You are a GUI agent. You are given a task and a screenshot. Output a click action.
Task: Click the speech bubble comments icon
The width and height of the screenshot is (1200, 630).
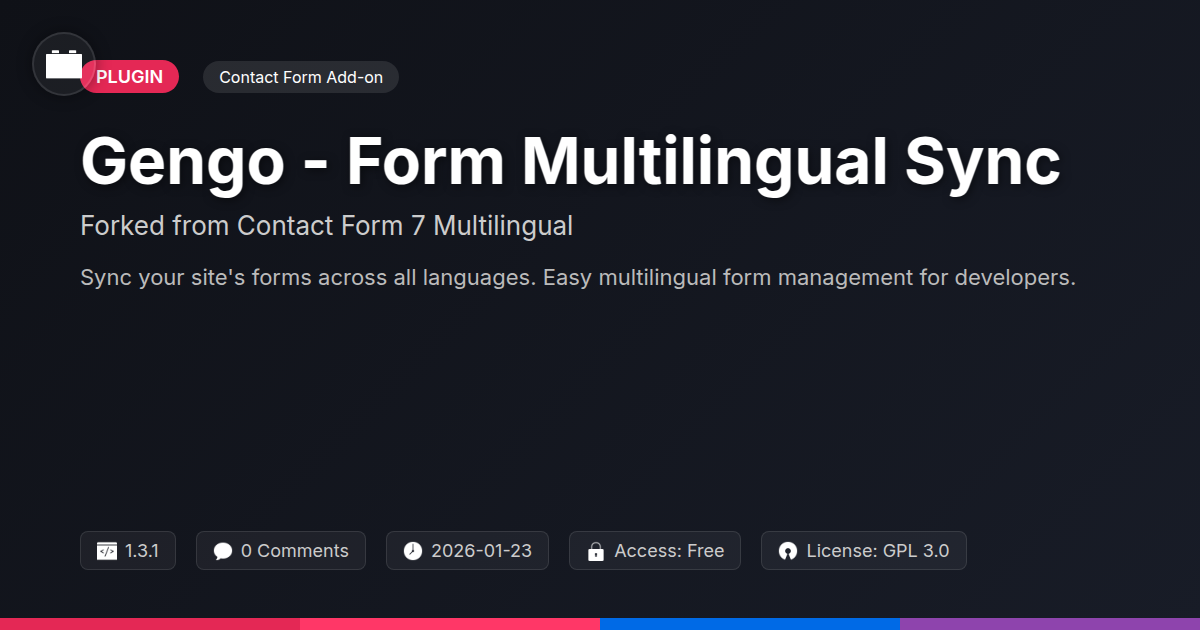pos(223,551)
